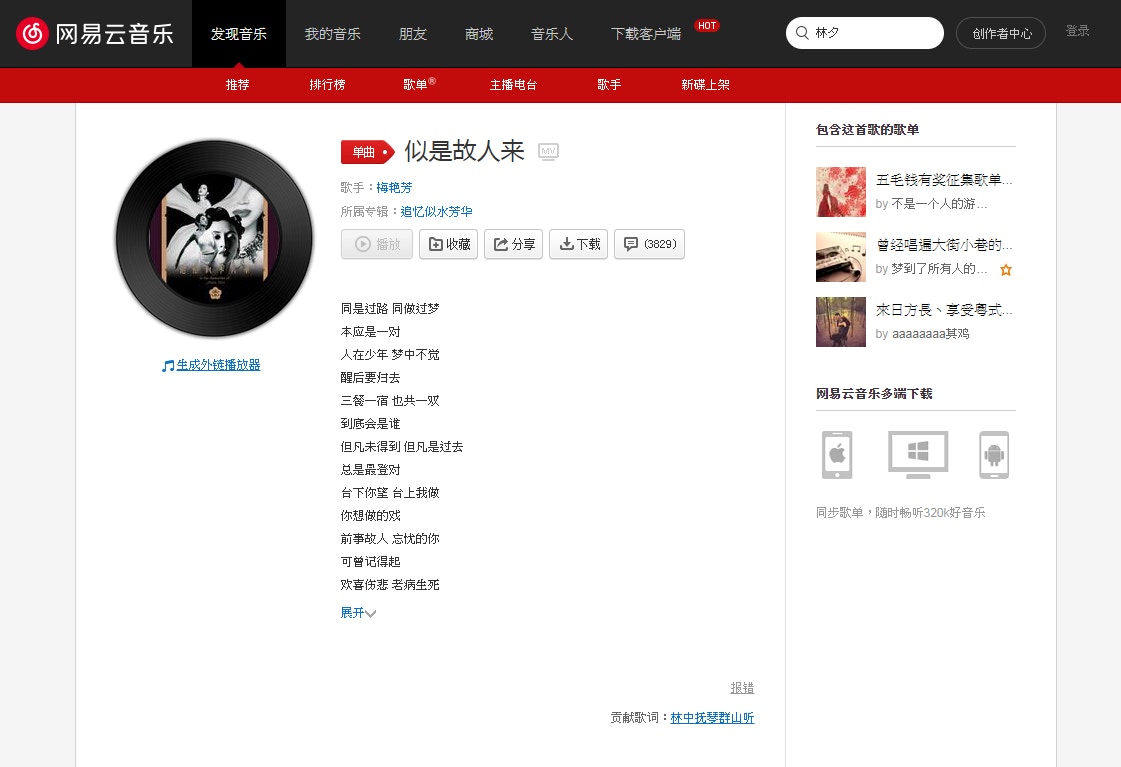Click the iPhone download icon
The height and width of the screenshot is (767, 1121).
(x=836, y=455)
